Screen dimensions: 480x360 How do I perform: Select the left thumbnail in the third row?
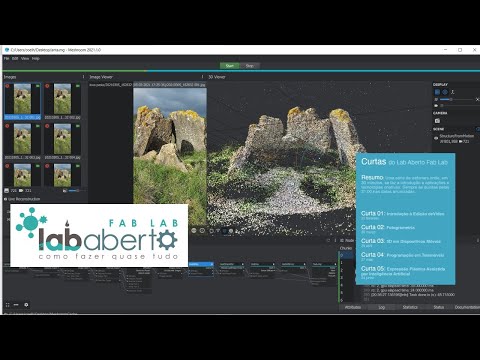click(22, 175)
